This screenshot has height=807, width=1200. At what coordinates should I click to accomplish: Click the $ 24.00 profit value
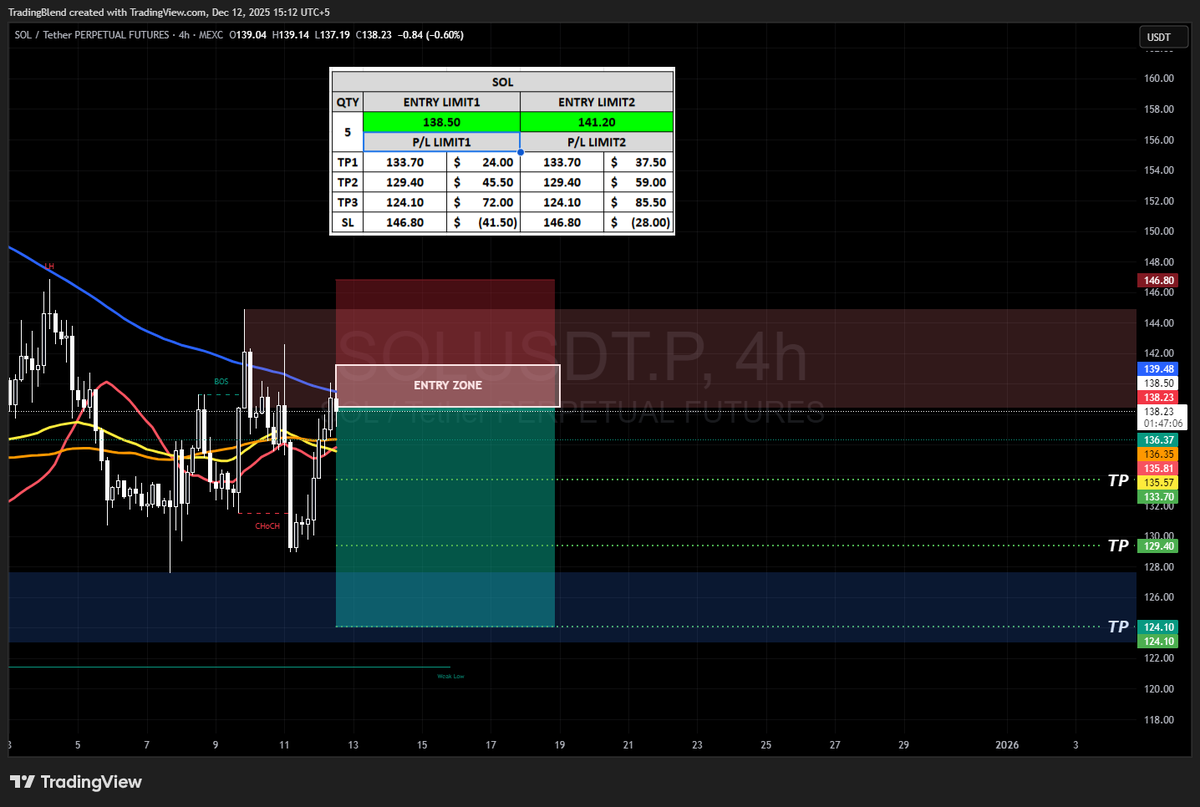(483, 162)
